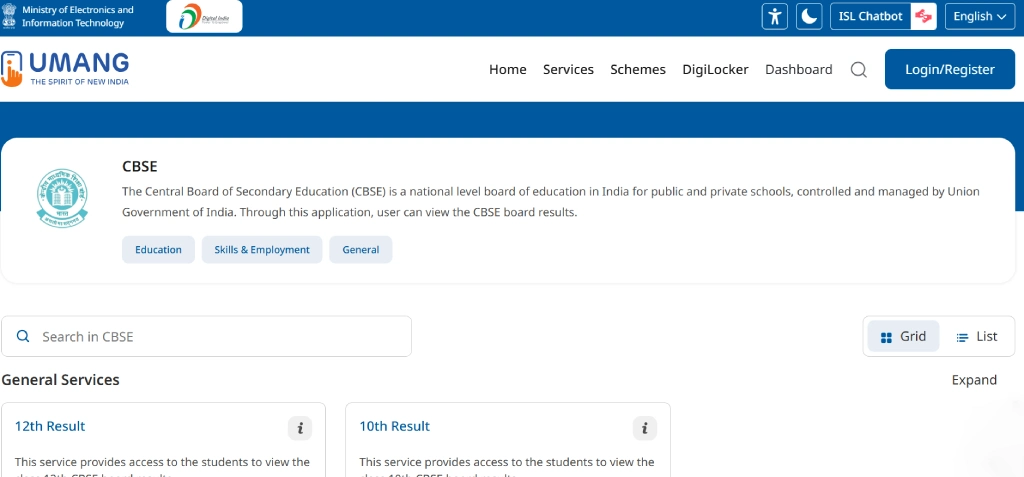The image size is (1024, 477).
Task: Click the General Services heading
Action: pos(60,380)
